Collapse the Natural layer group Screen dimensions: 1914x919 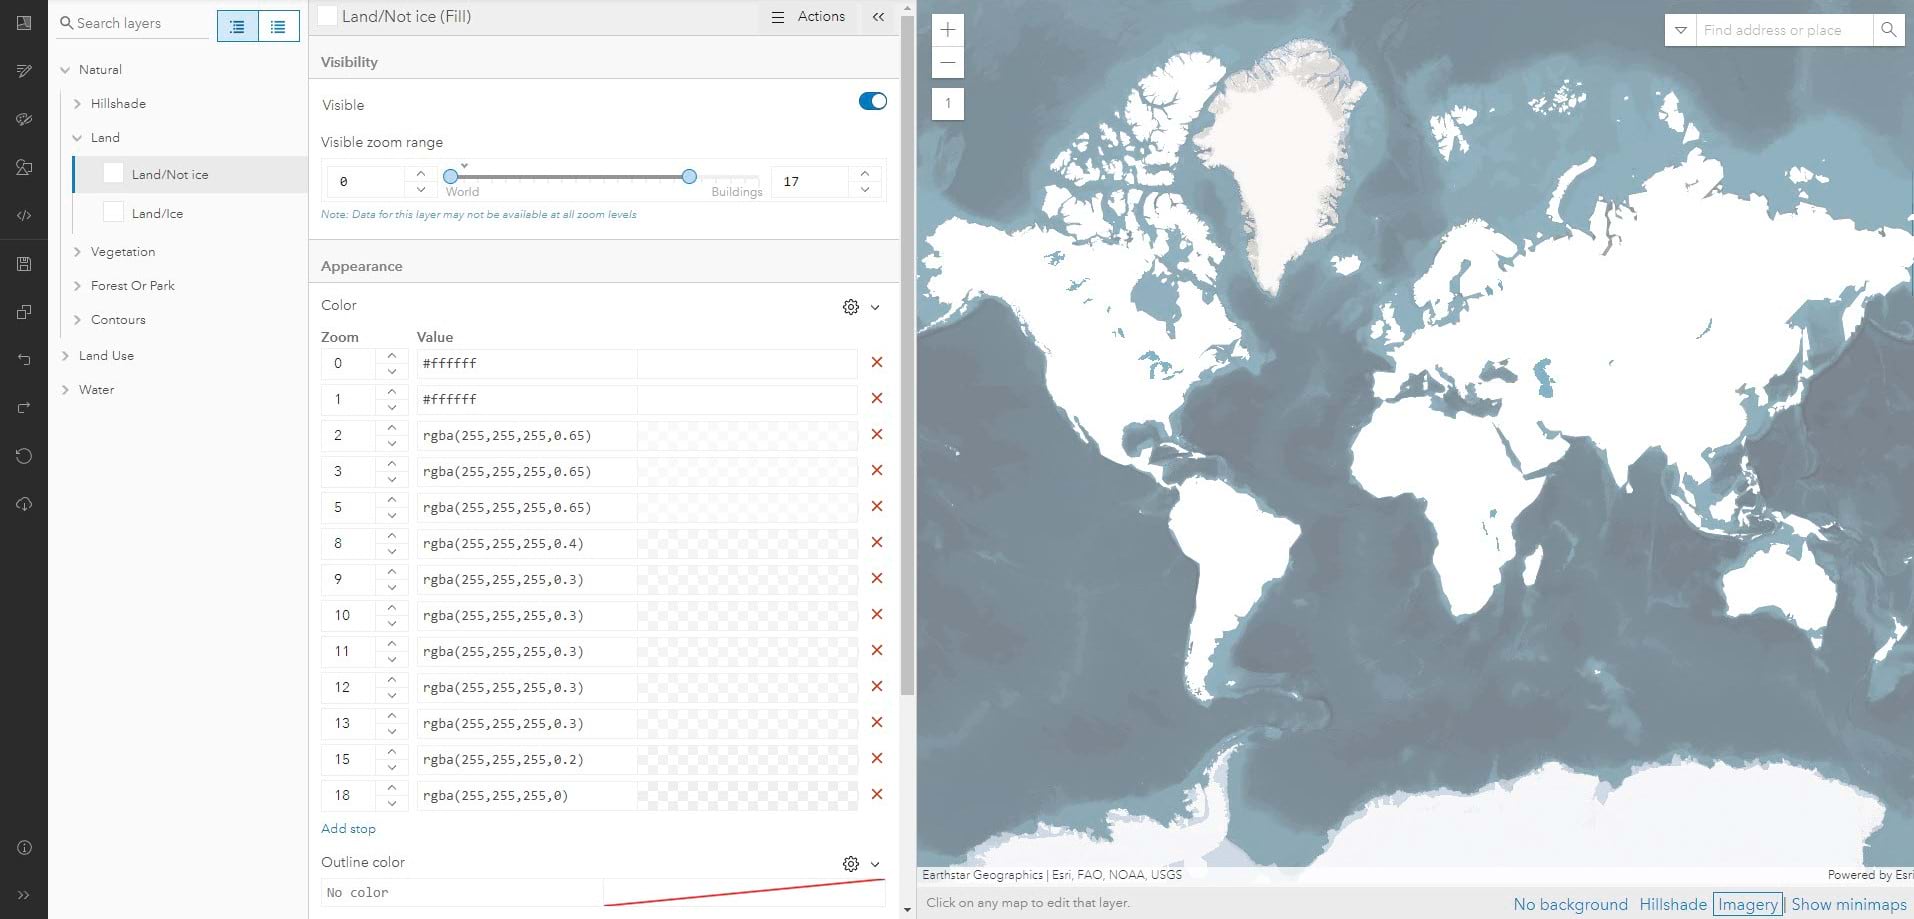pos(65,70)
